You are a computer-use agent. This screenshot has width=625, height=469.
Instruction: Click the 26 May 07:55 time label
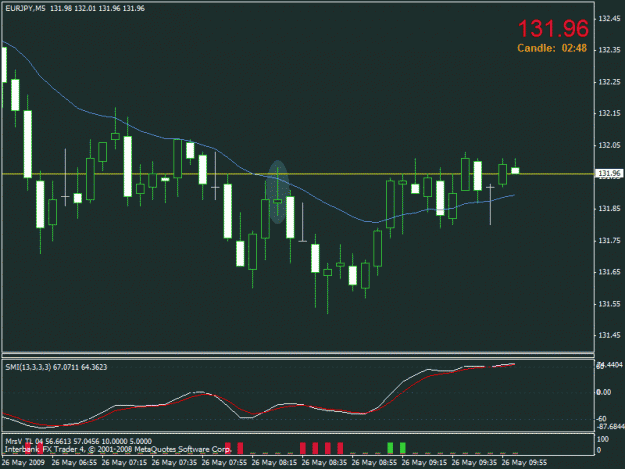pos(224,463)
